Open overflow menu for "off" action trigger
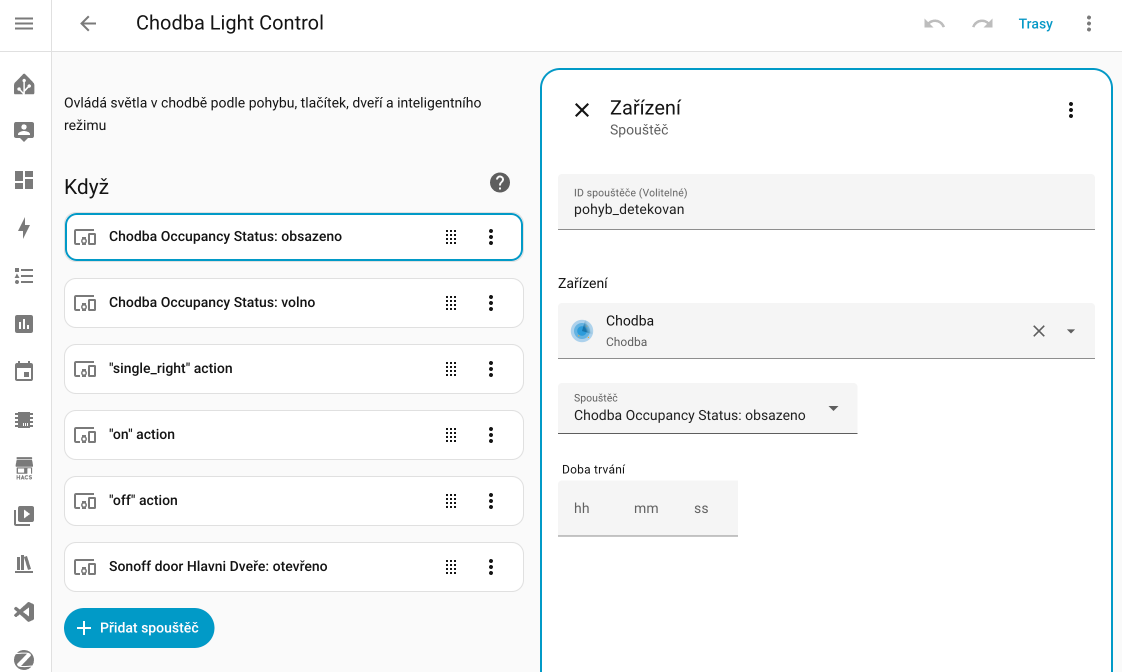 pyautogui.click(x=491, y=501)
